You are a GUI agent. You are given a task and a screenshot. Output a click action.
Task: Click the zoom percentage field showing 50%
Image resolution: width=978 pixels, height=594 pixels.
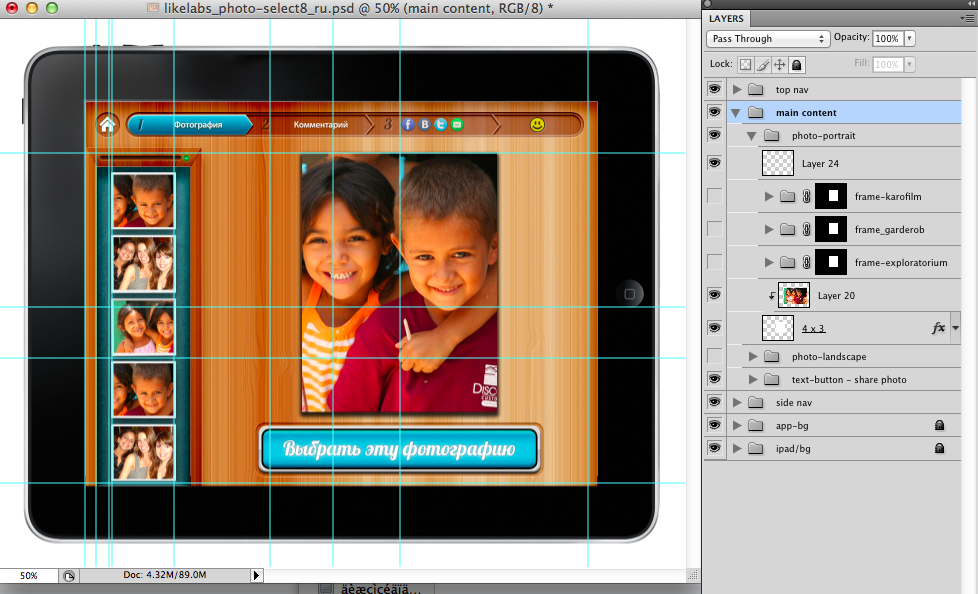tap(28, 576)
